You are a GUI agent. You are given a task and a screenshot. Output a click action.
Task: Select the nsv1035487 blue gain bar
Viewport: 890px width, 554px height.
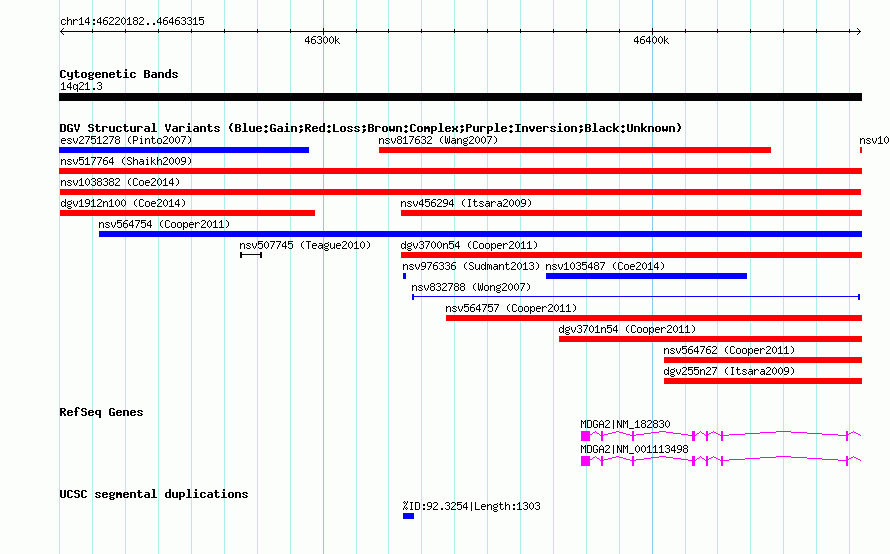[x=646, y=276]
